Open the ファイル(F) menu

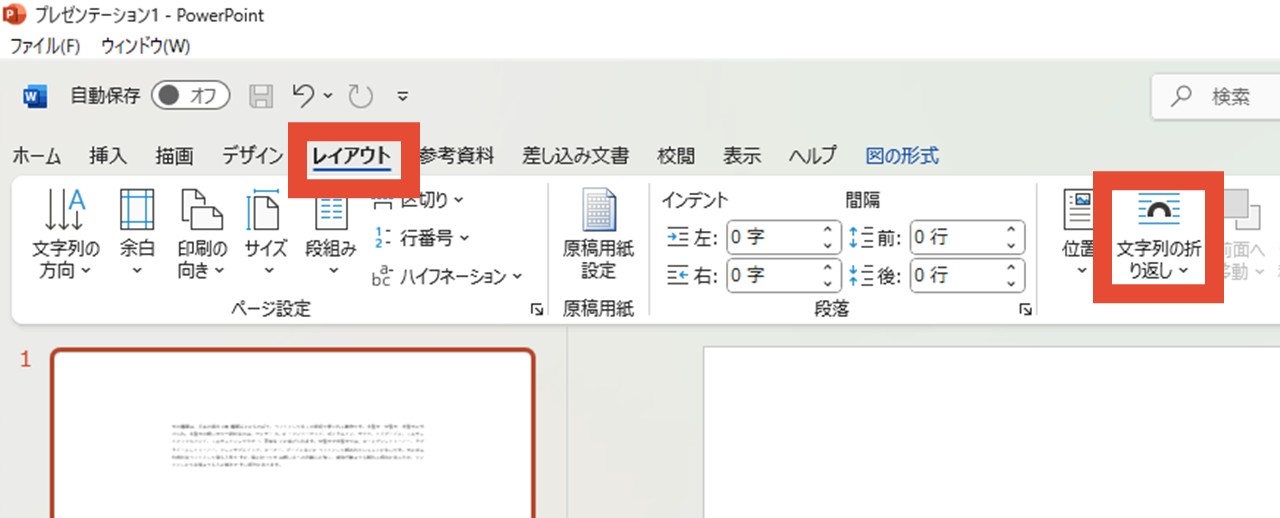45,46
